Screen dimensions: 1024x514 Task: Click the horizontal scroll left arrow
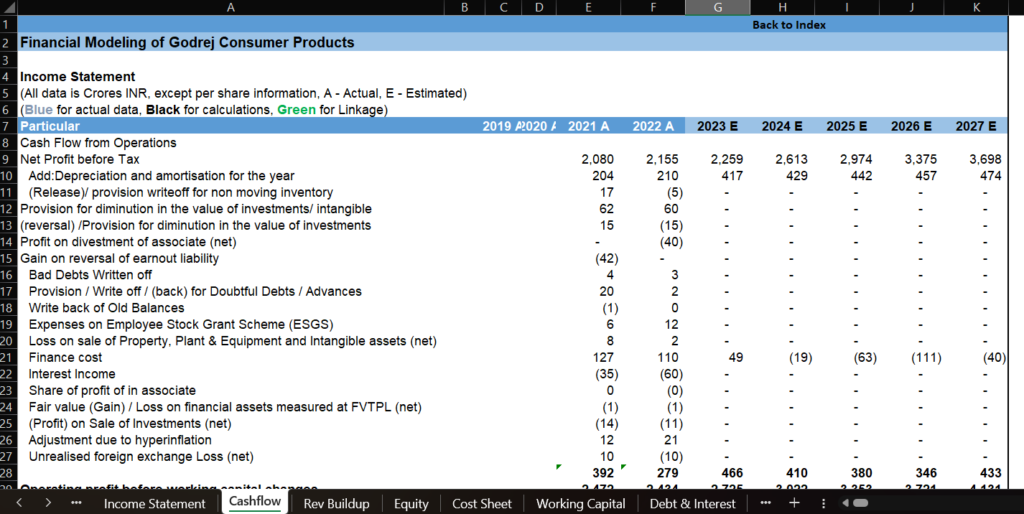848,503
